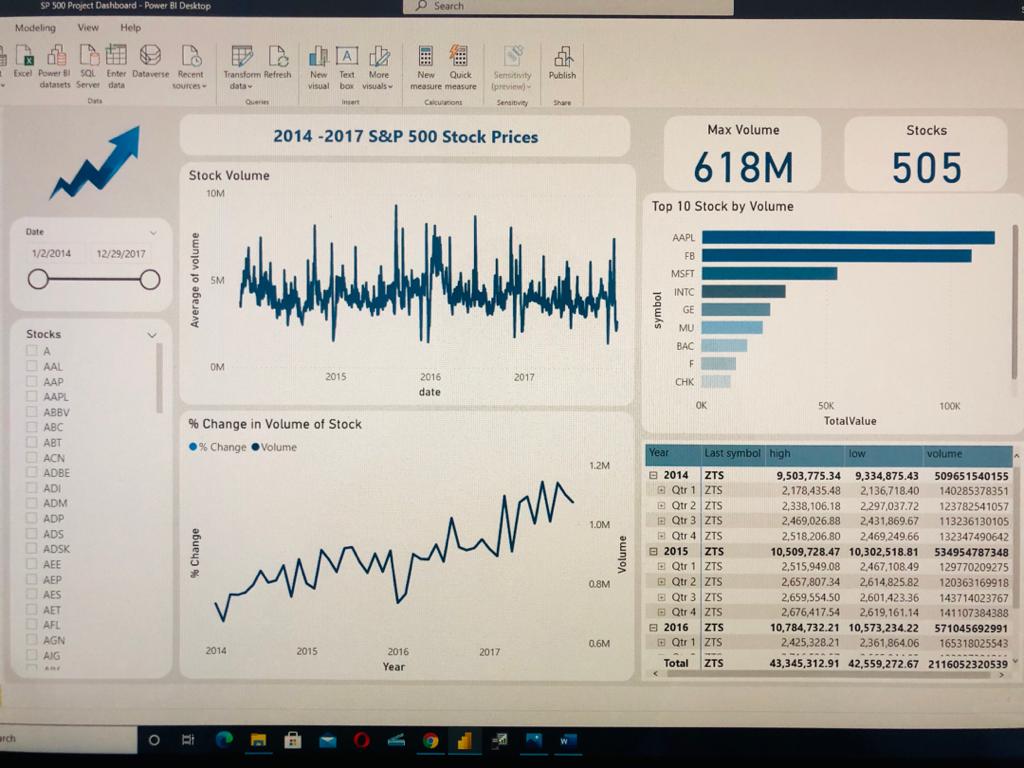1024x768 pixels.
Task: Collapse the 2014 year row in table
Action: point(654,476)
